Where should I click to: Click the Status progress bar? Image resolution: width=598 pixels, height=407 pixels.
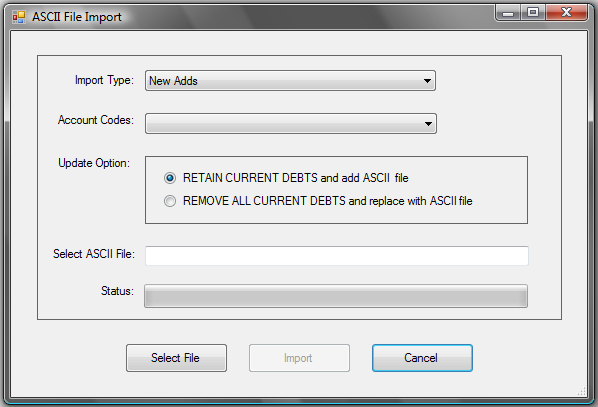click(x=336, y=296)
